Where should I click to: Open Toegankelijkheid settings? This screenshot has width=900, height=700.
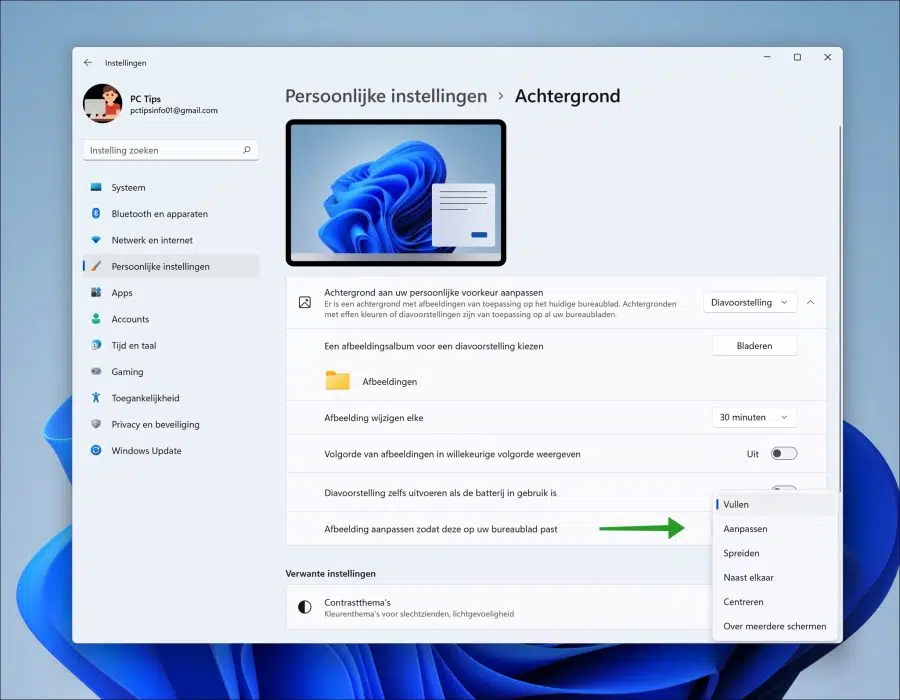[171, 398]
